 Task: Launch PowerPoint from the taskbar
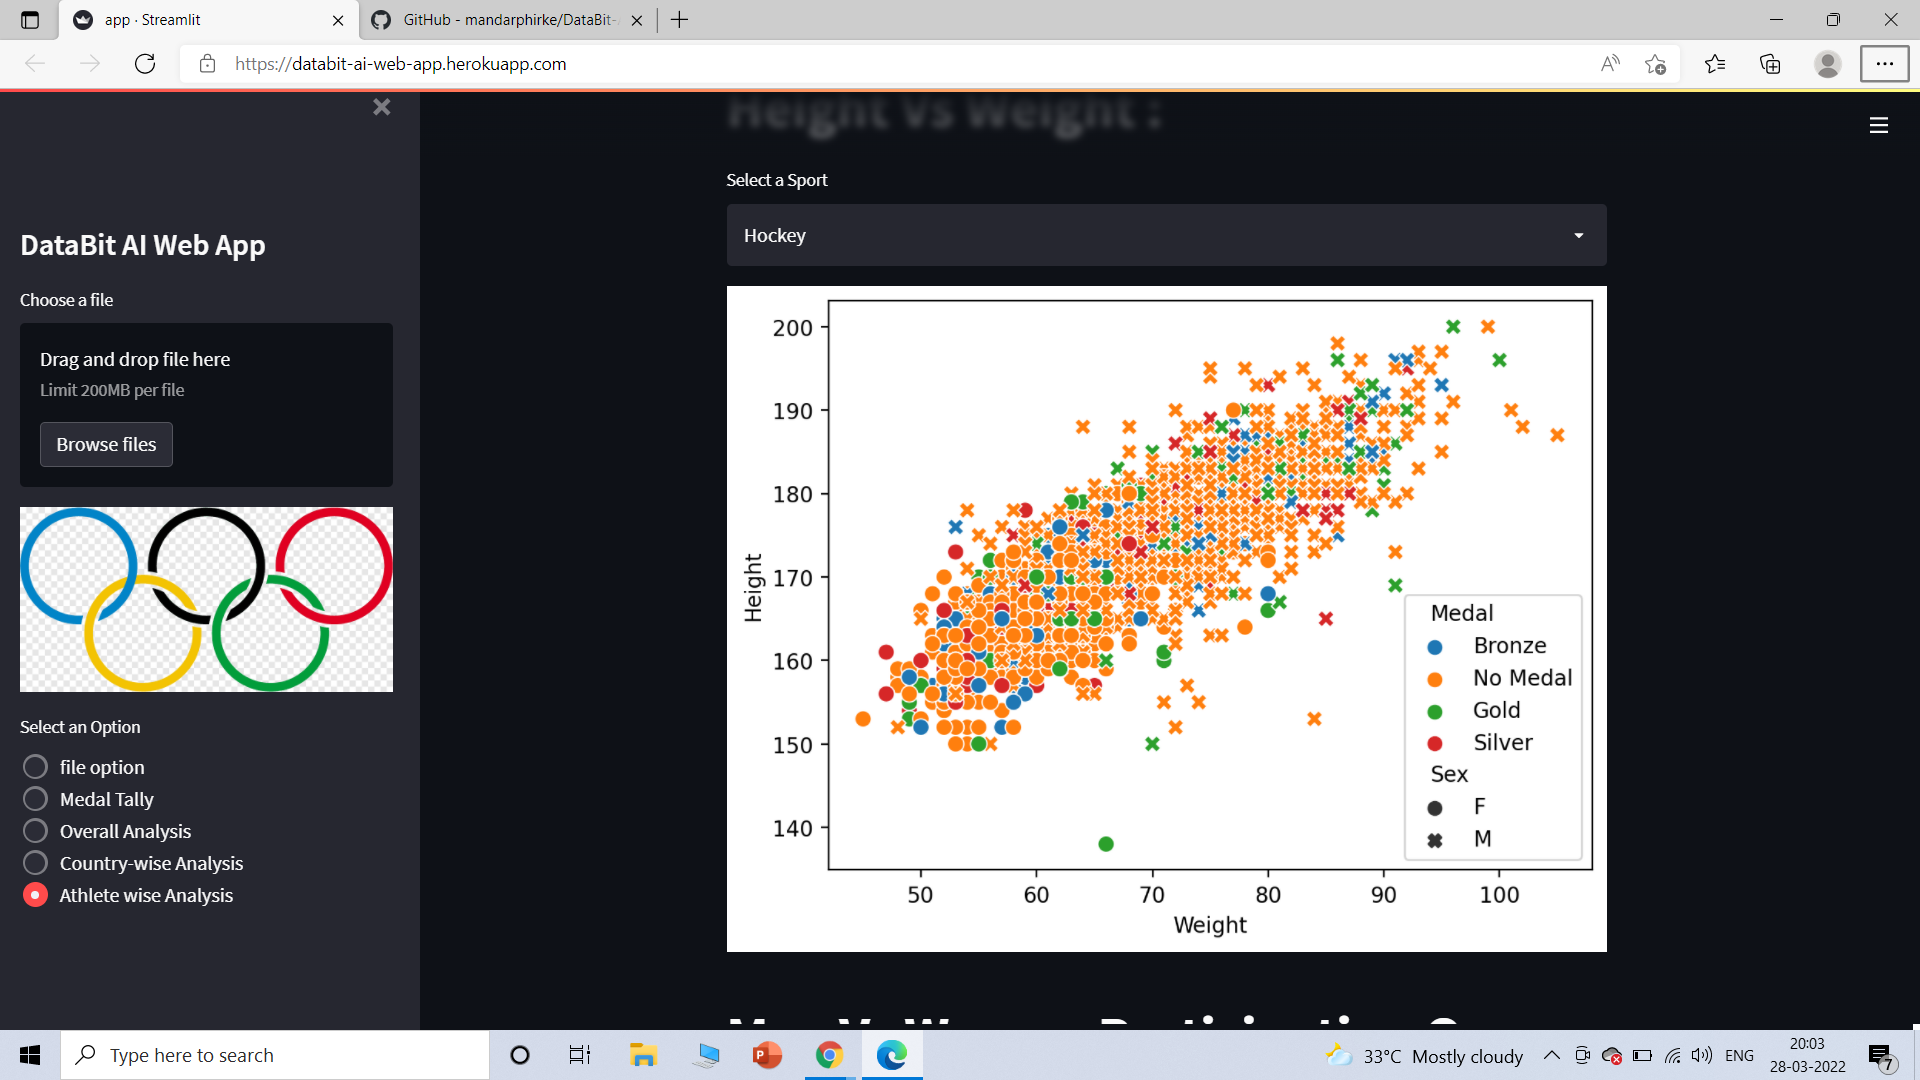pos(767,1055)
